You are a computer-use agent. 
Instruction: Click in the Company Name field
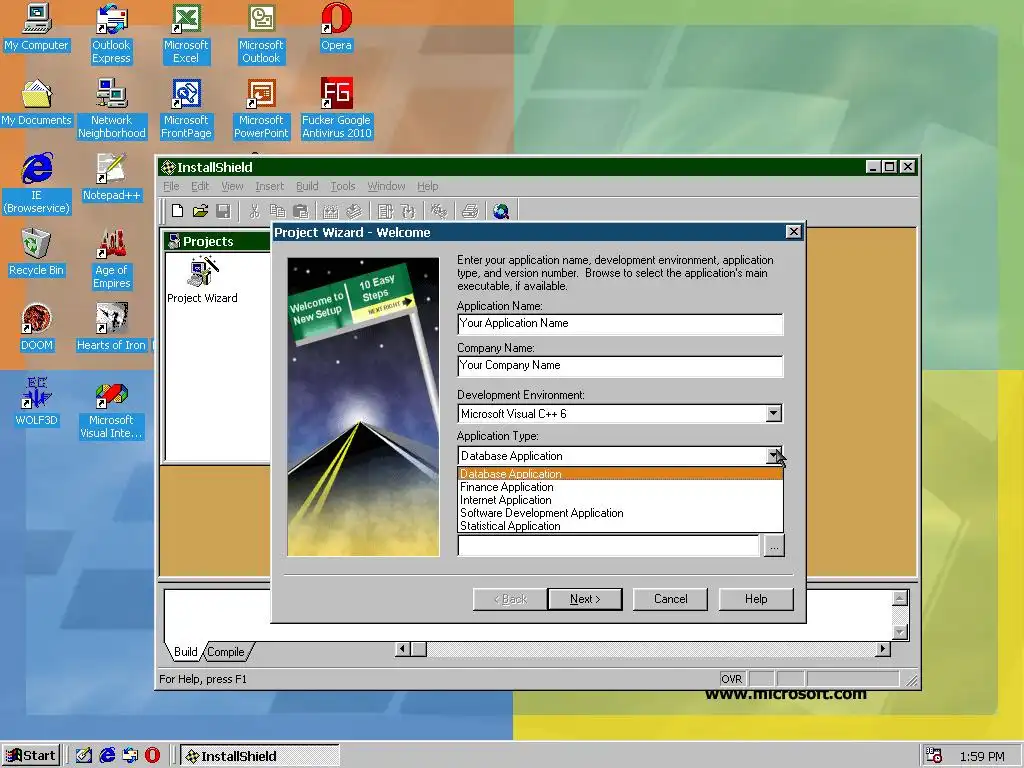point(620,366)
